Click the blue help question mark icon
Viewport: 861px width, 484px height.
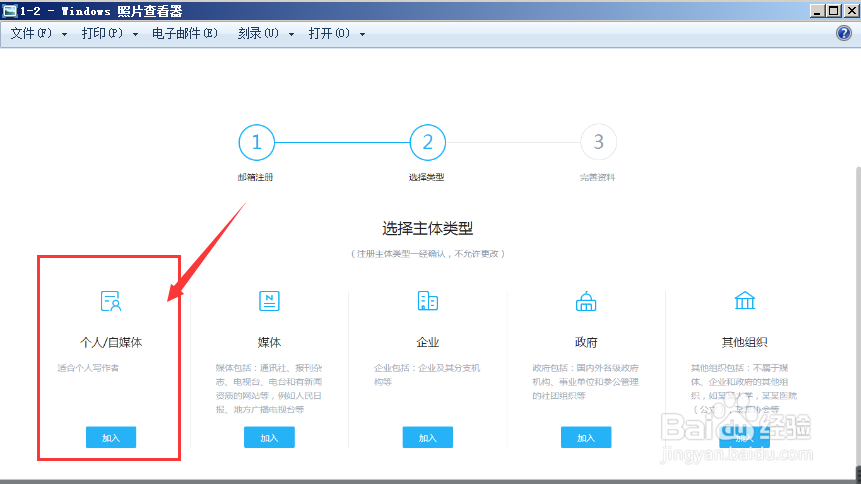click(843, 33)
